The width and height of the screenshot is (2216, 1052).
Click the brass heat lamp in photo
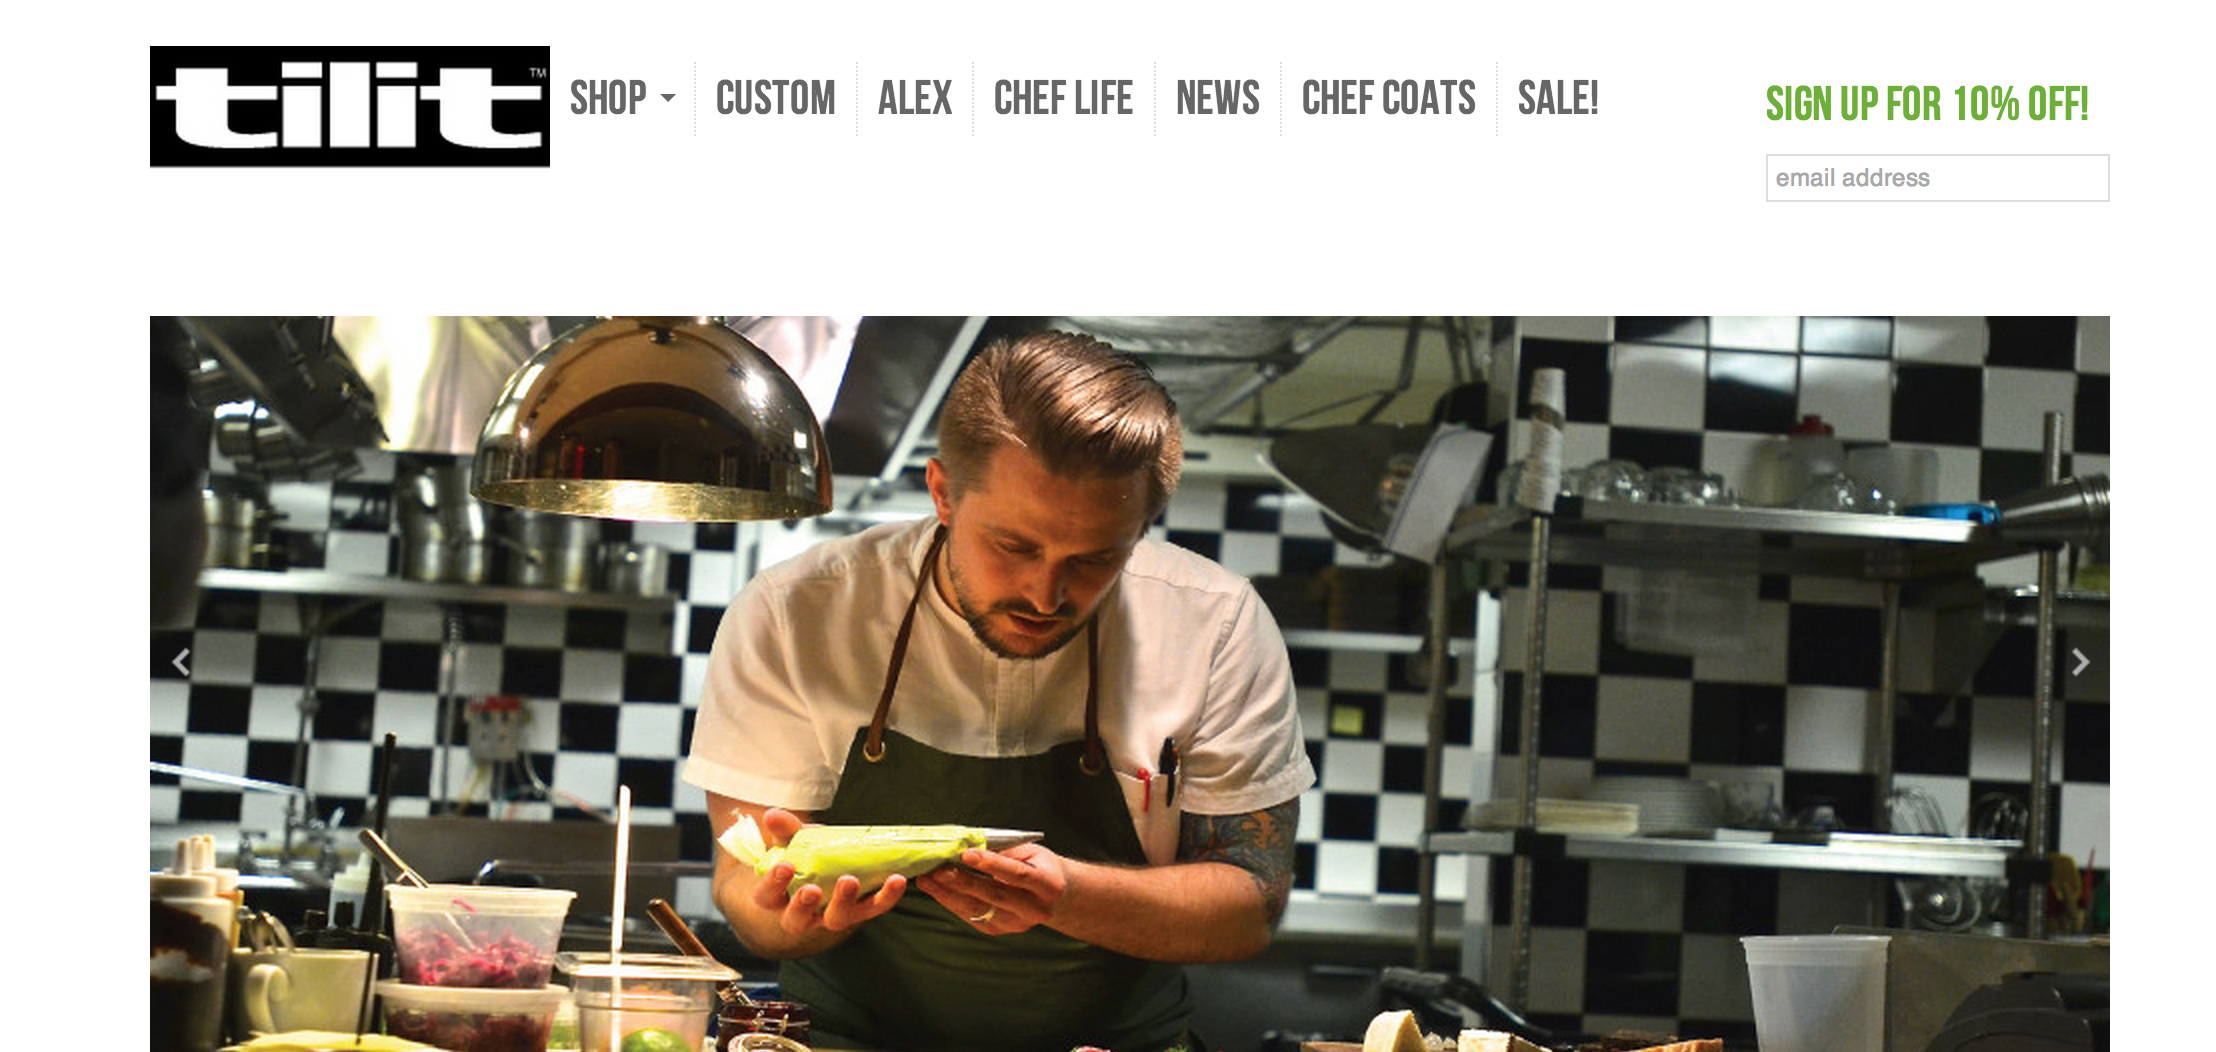652,420
